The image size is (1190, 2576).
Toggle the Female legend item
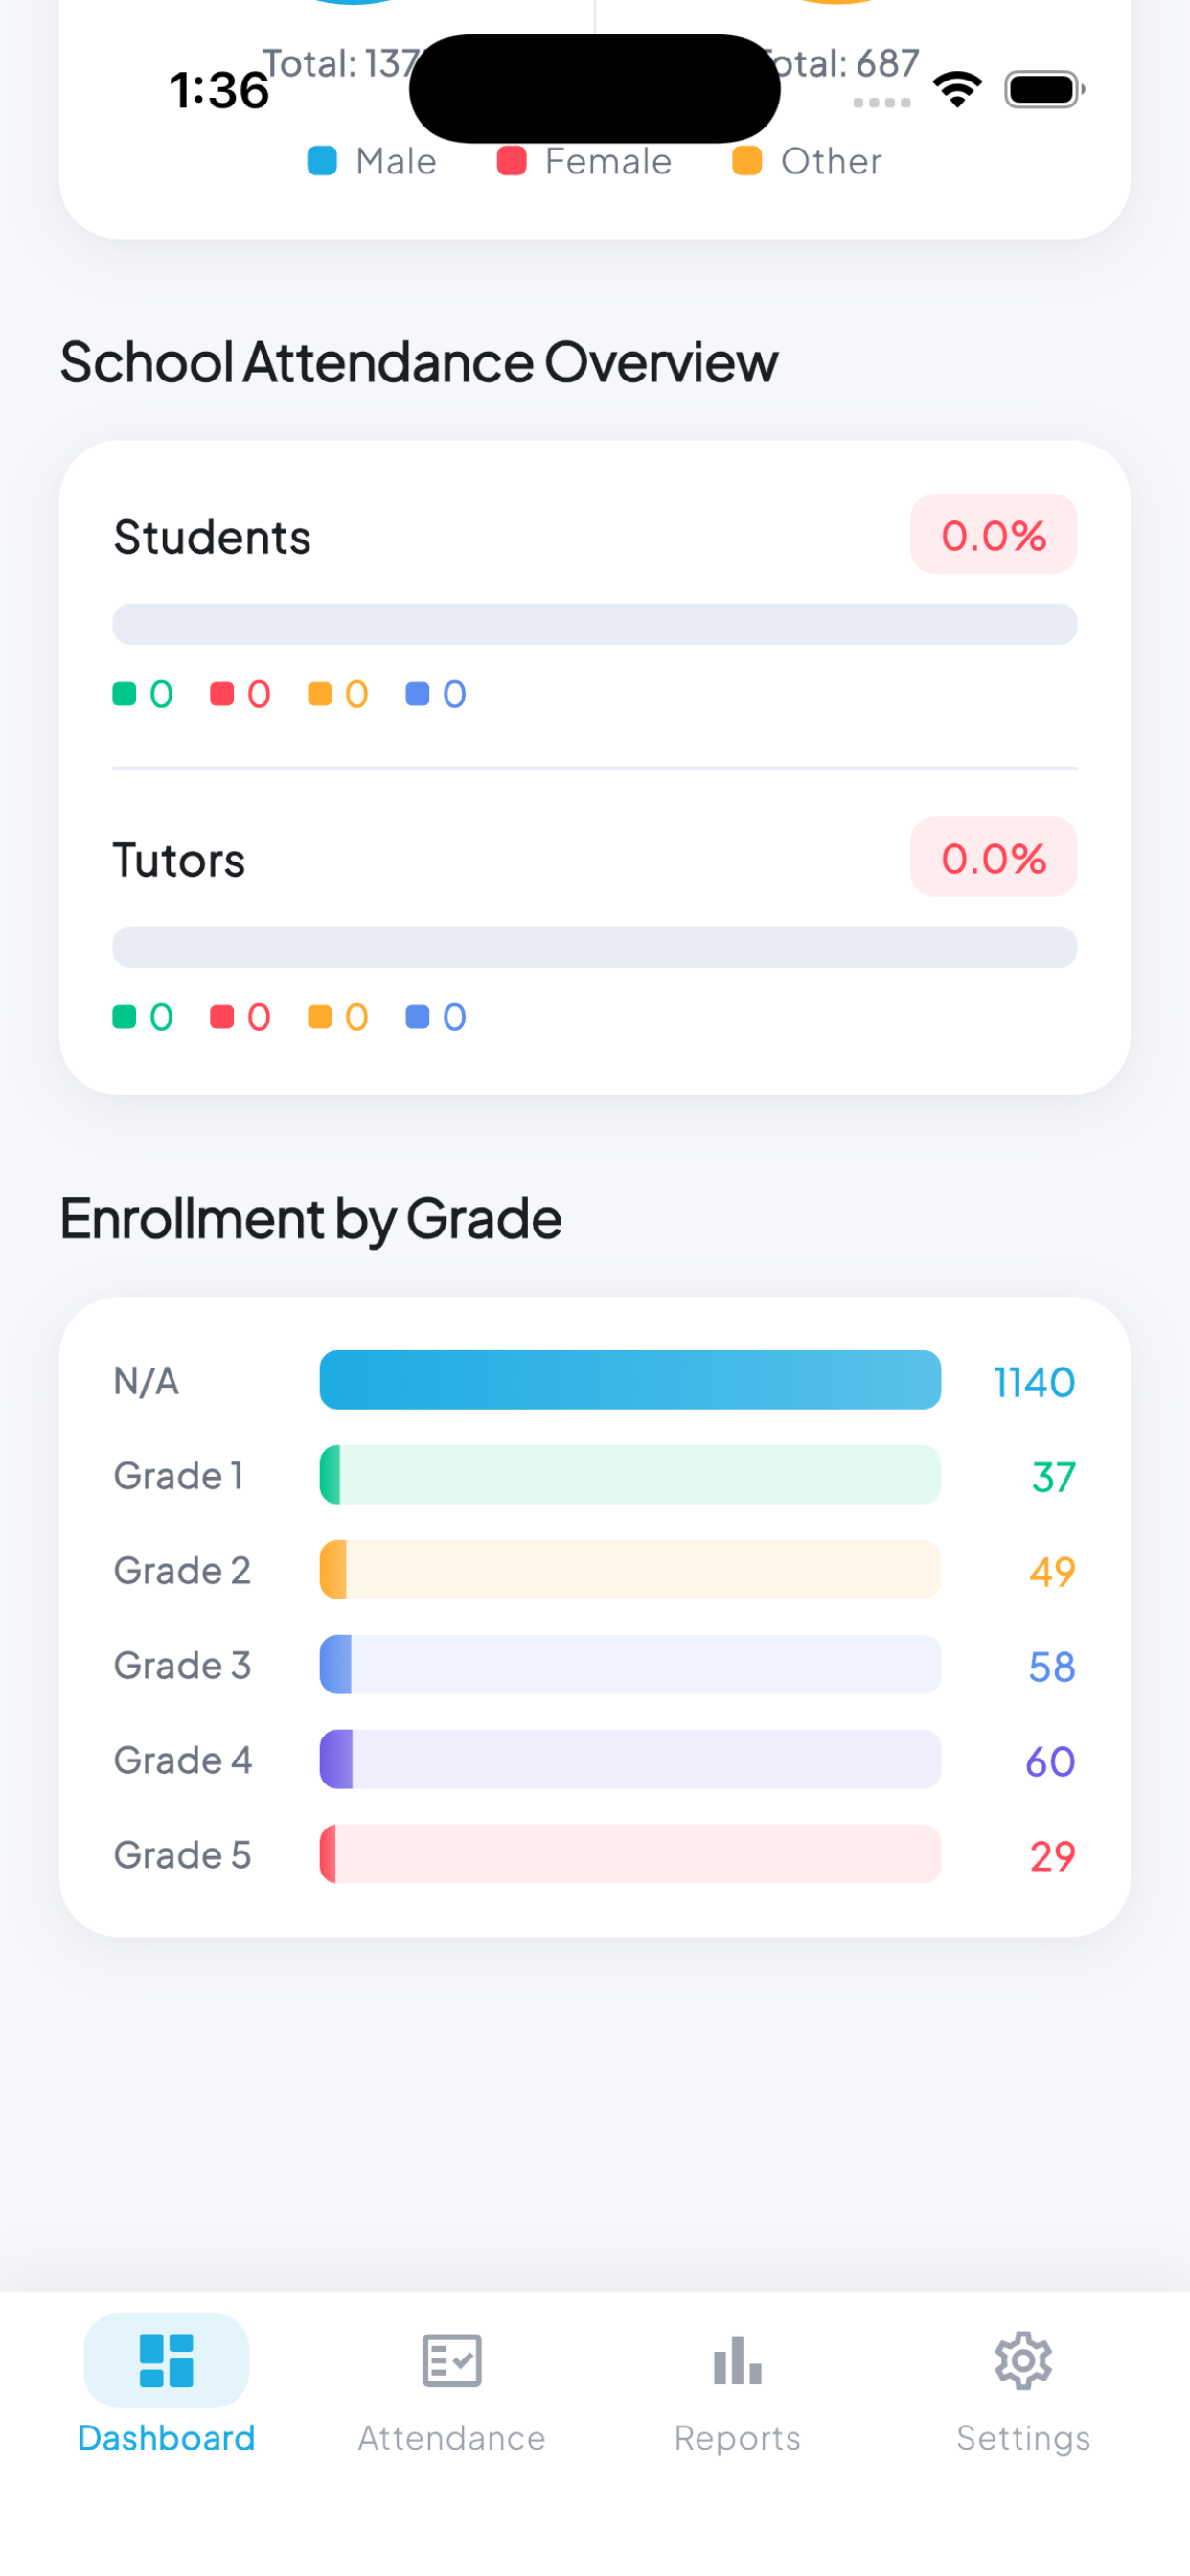tap(585, 161)
